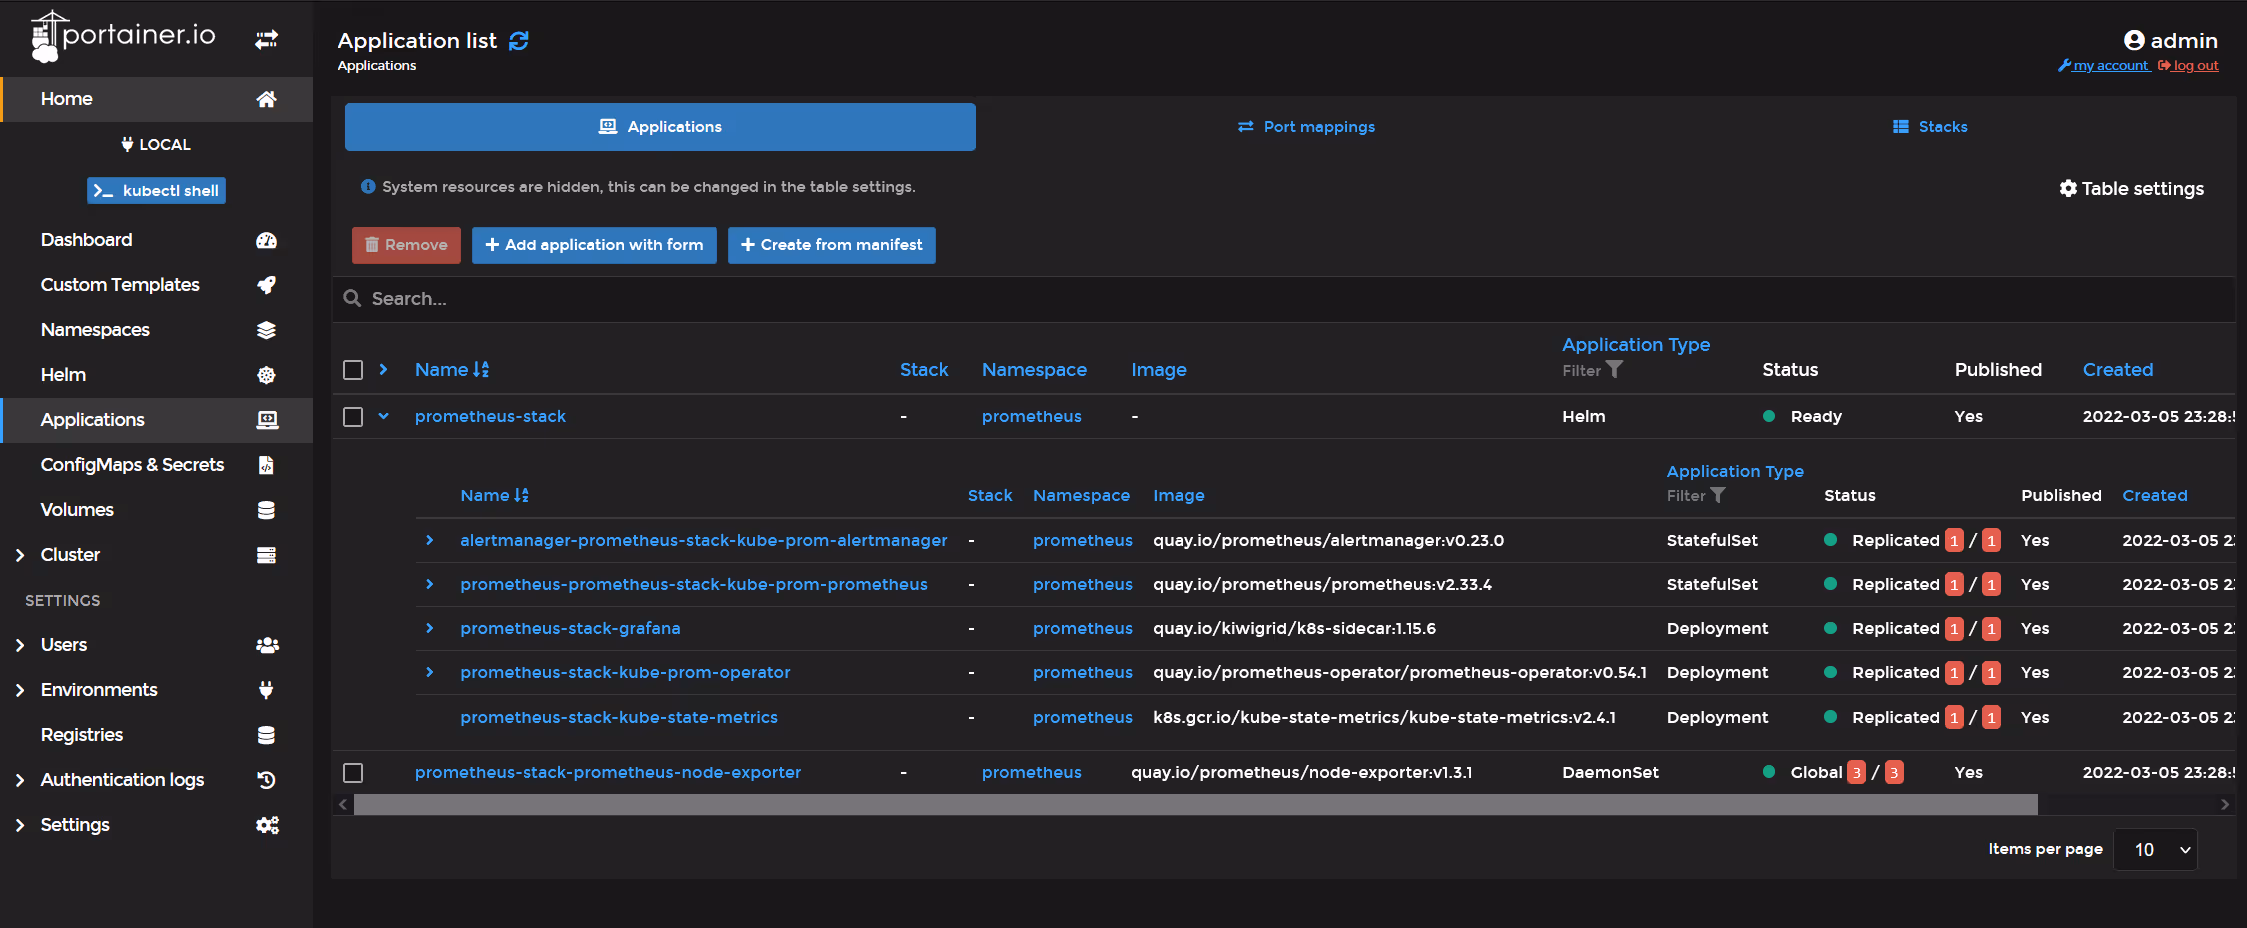Screen dimensions: 2247x928
Task: Click the scrollbar right arrow
Action: click(2224, 804)
